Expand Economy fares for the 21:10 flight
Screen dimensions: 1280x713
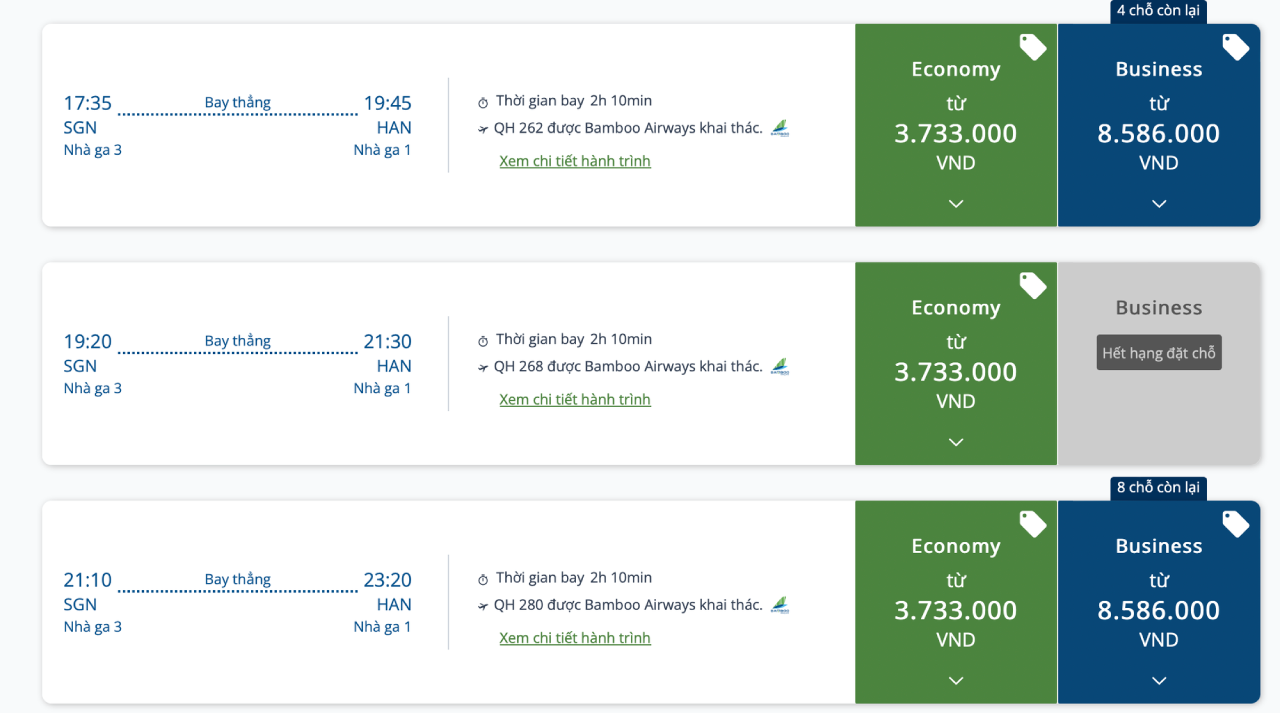click(956, 681)
